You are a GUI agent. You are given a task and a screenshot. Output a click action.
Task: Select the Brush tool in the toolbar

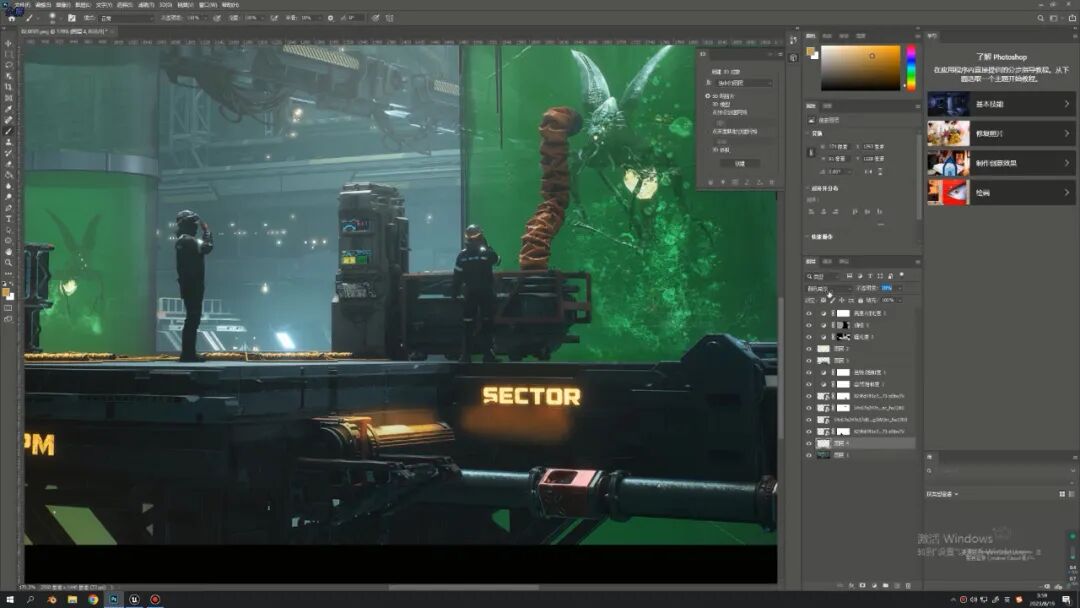pyautogui.click(x=8, y=131)
